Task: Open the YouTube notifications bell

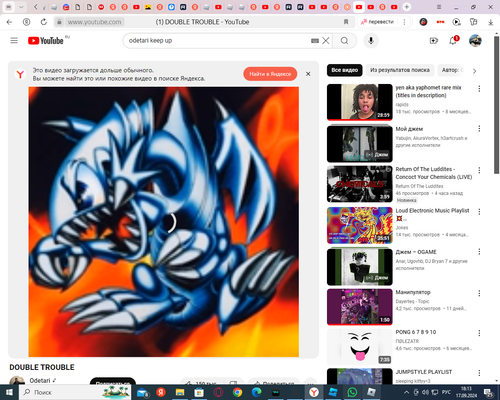Action: 453,41
